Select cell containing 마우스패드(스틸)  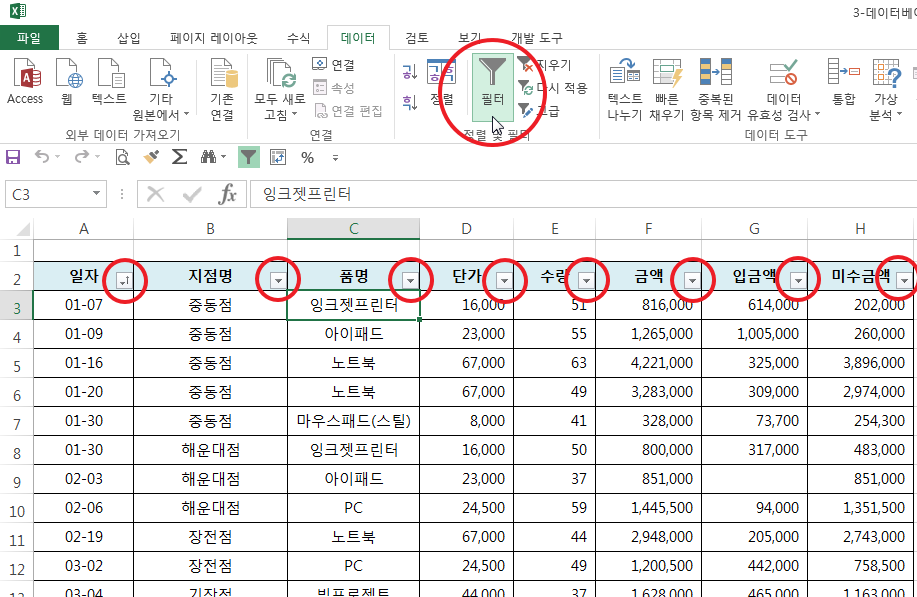353,421
